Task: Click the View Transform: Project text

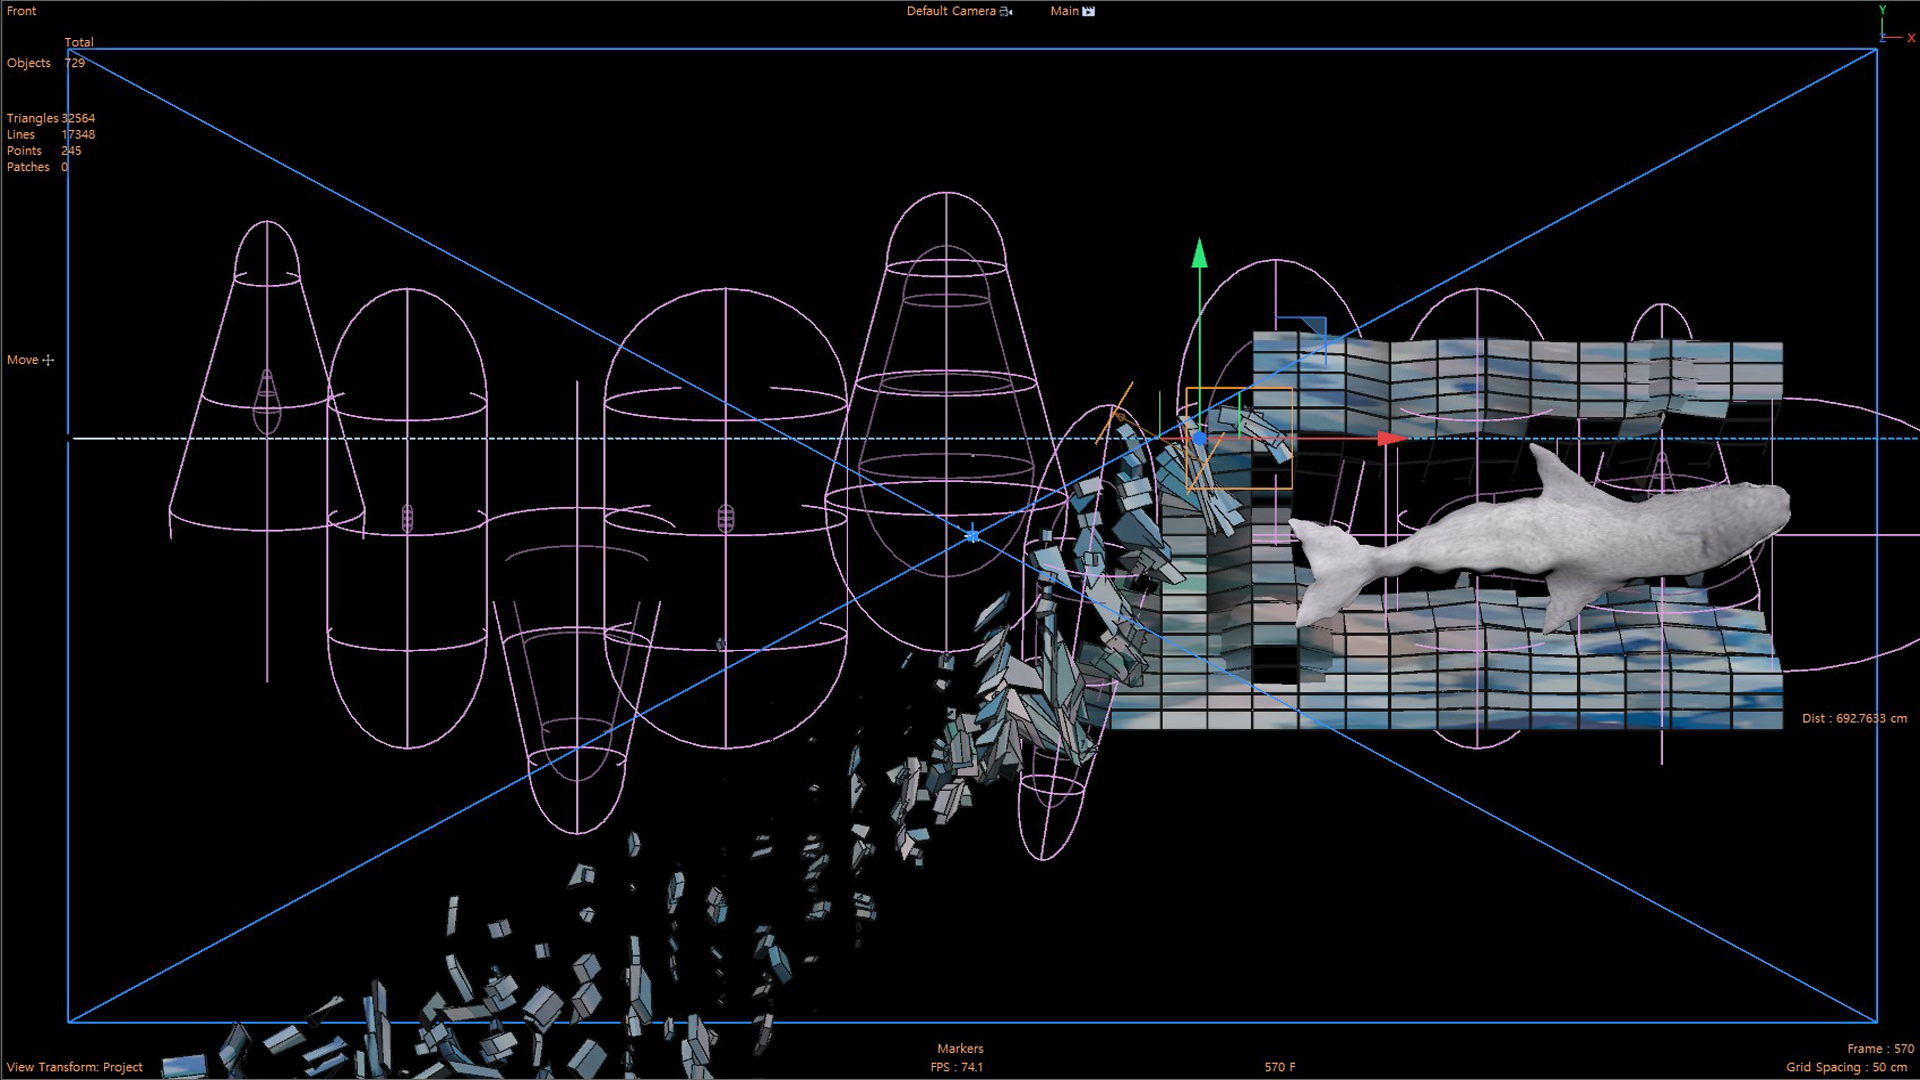Action: [75, 1067]
